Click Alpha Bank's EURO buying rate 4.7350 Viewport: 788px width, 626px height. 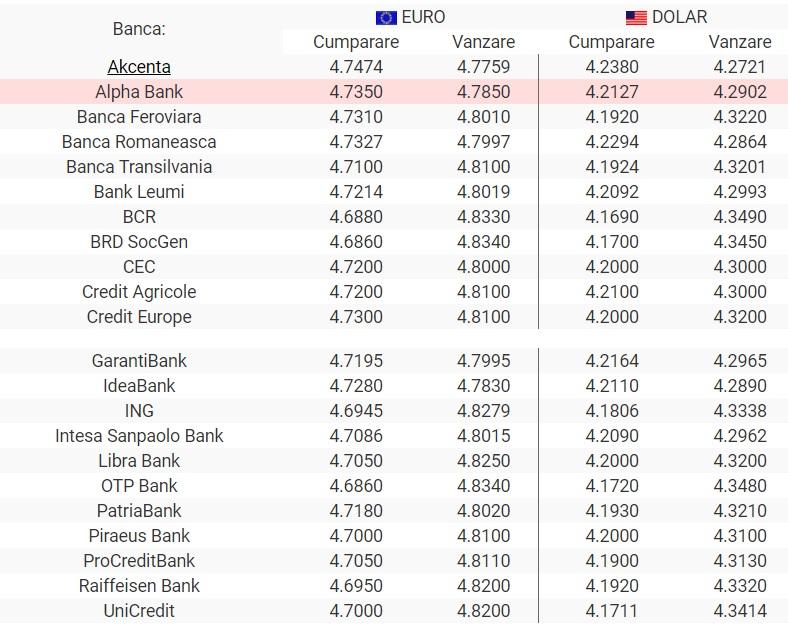point(356,92)
